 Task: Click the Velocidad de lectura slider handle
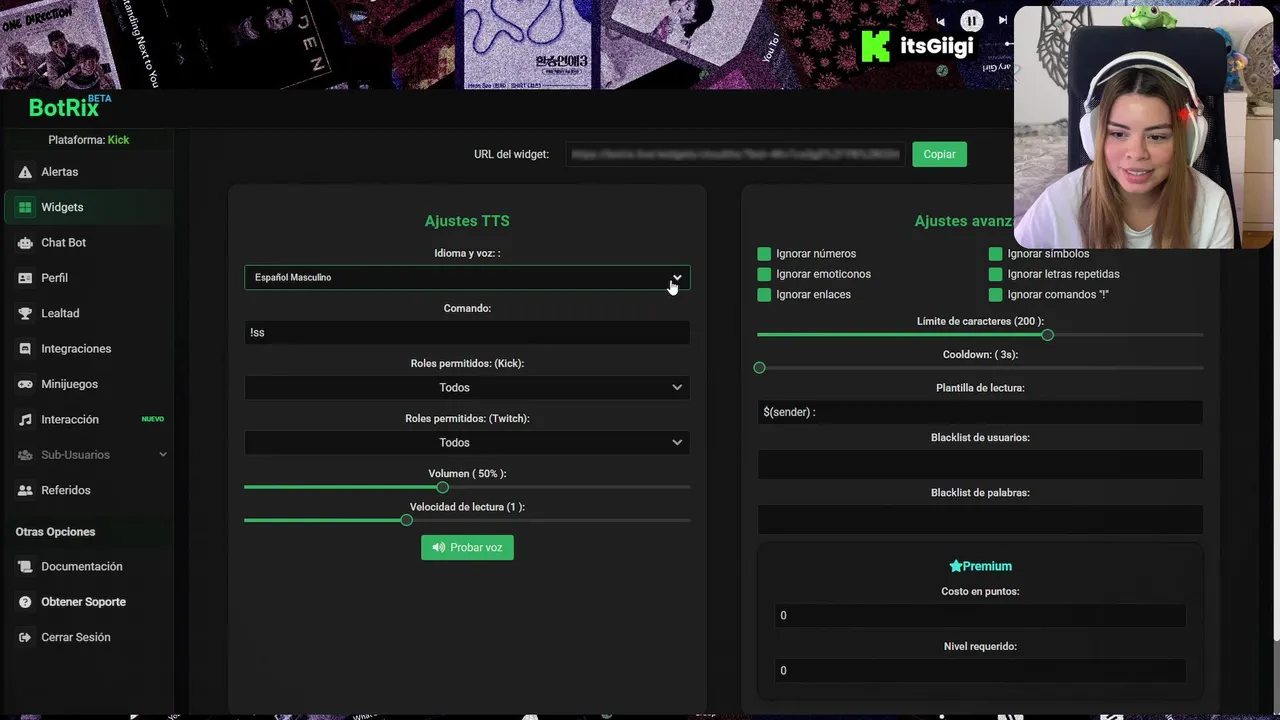(406, 520)
